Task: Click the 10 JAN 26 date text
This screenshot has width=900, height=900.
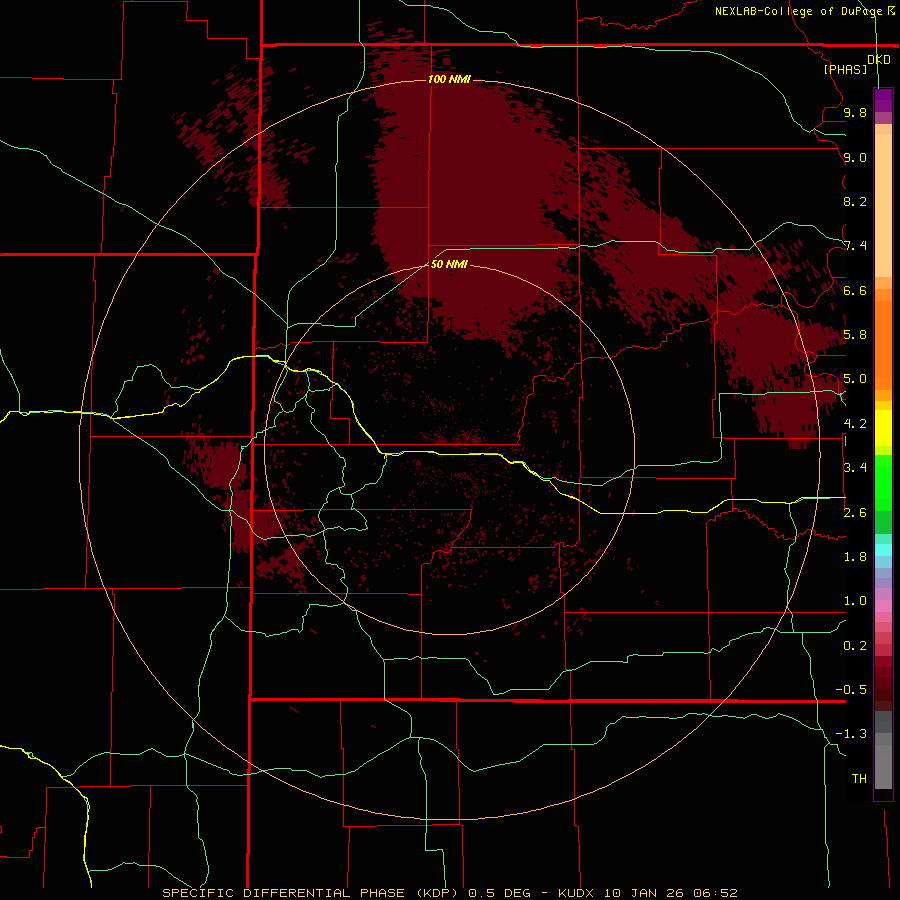Action: point(645,893)
